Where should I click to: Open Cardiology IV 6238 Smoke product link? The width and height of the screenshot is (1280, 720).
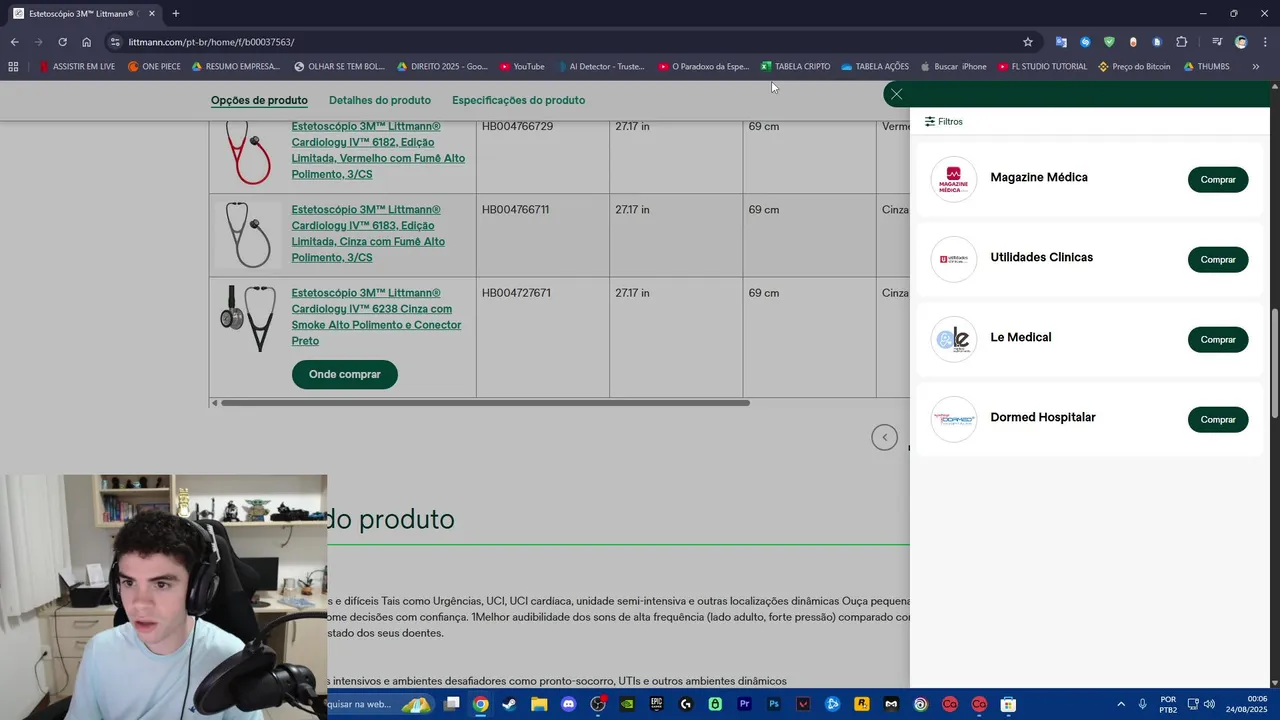(x=376, y=317)
